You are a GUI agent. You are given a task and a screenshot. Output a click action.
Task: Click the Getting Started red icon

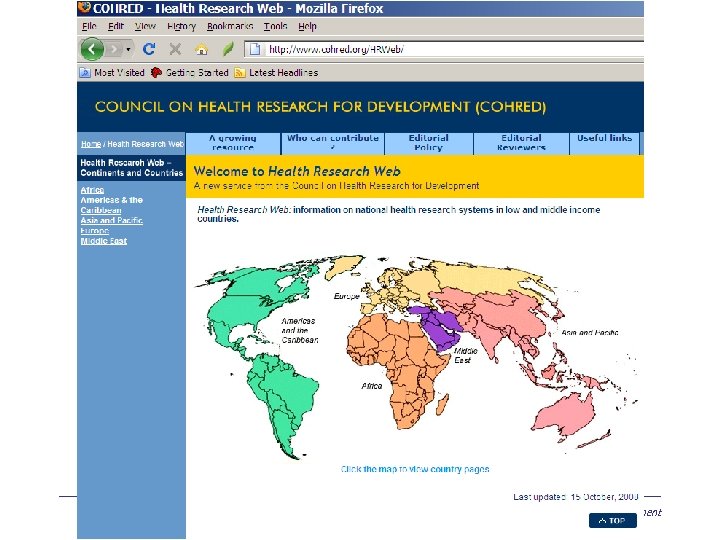(x=156, y=73)
